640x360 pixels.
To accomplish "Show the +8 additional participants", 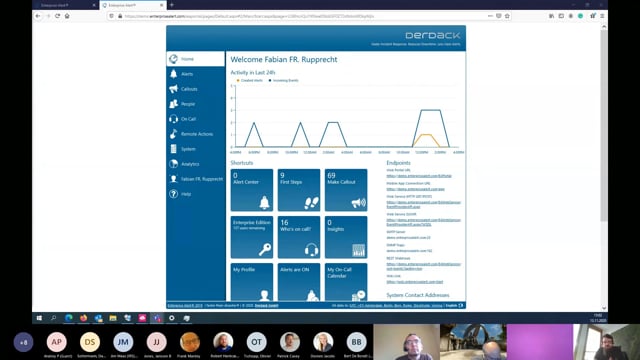I will [24, 342].
